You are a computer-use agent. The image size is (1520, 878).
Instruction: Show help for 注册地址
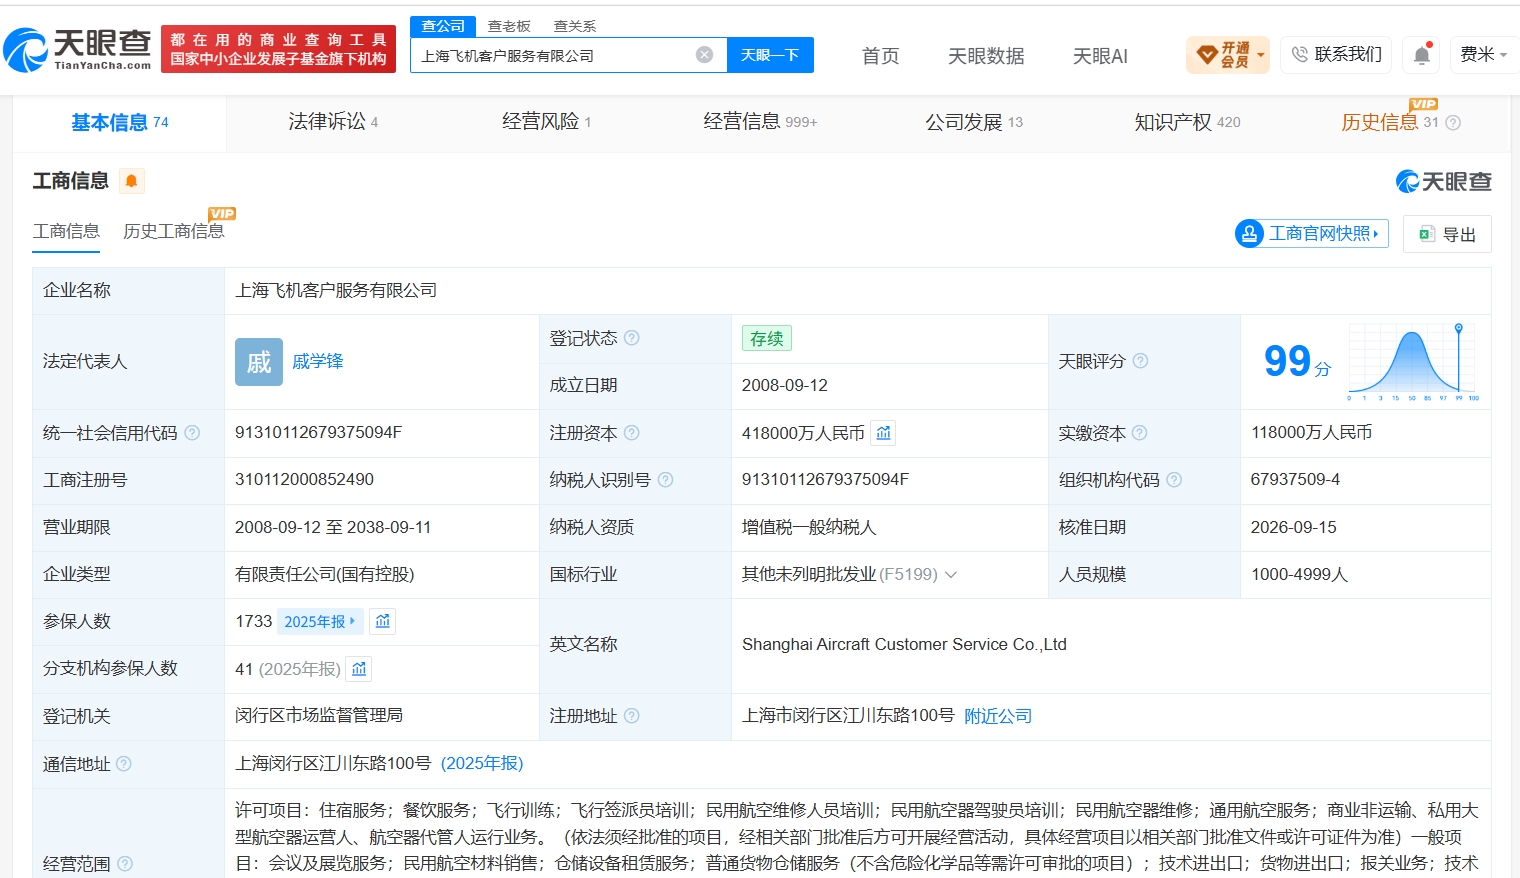632,716
